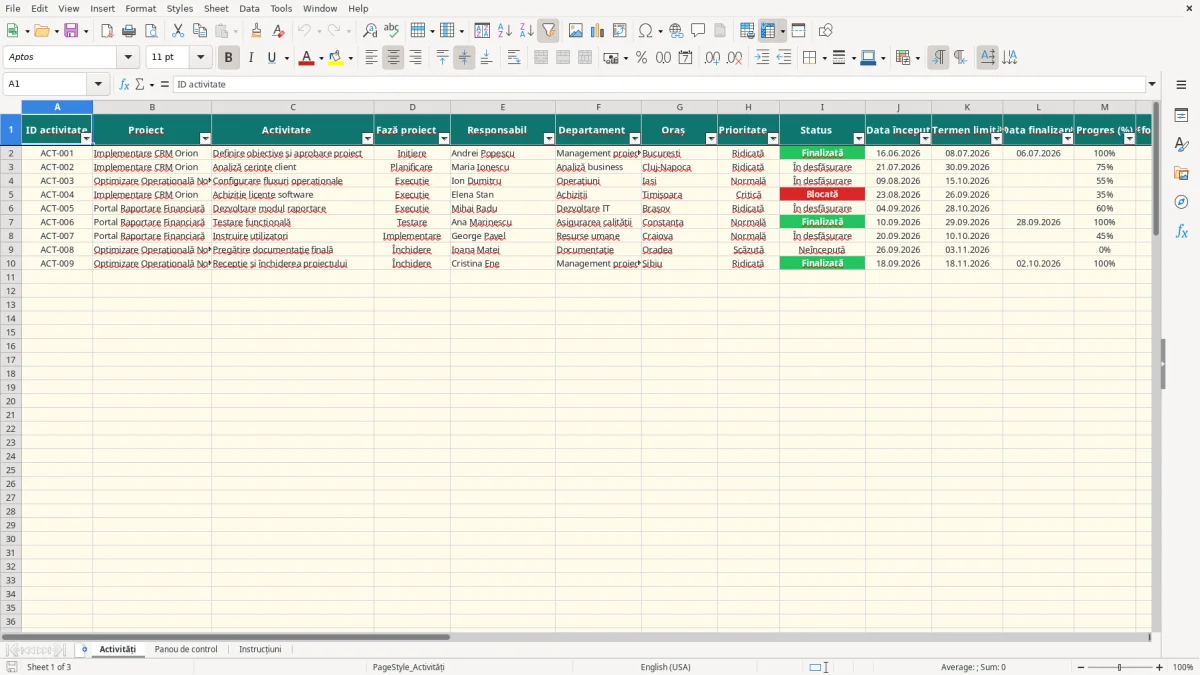Viewport: 1200px width, 675px height.
Task: Expand the formula bar arrow
Action: click(x=1152, y=84)
